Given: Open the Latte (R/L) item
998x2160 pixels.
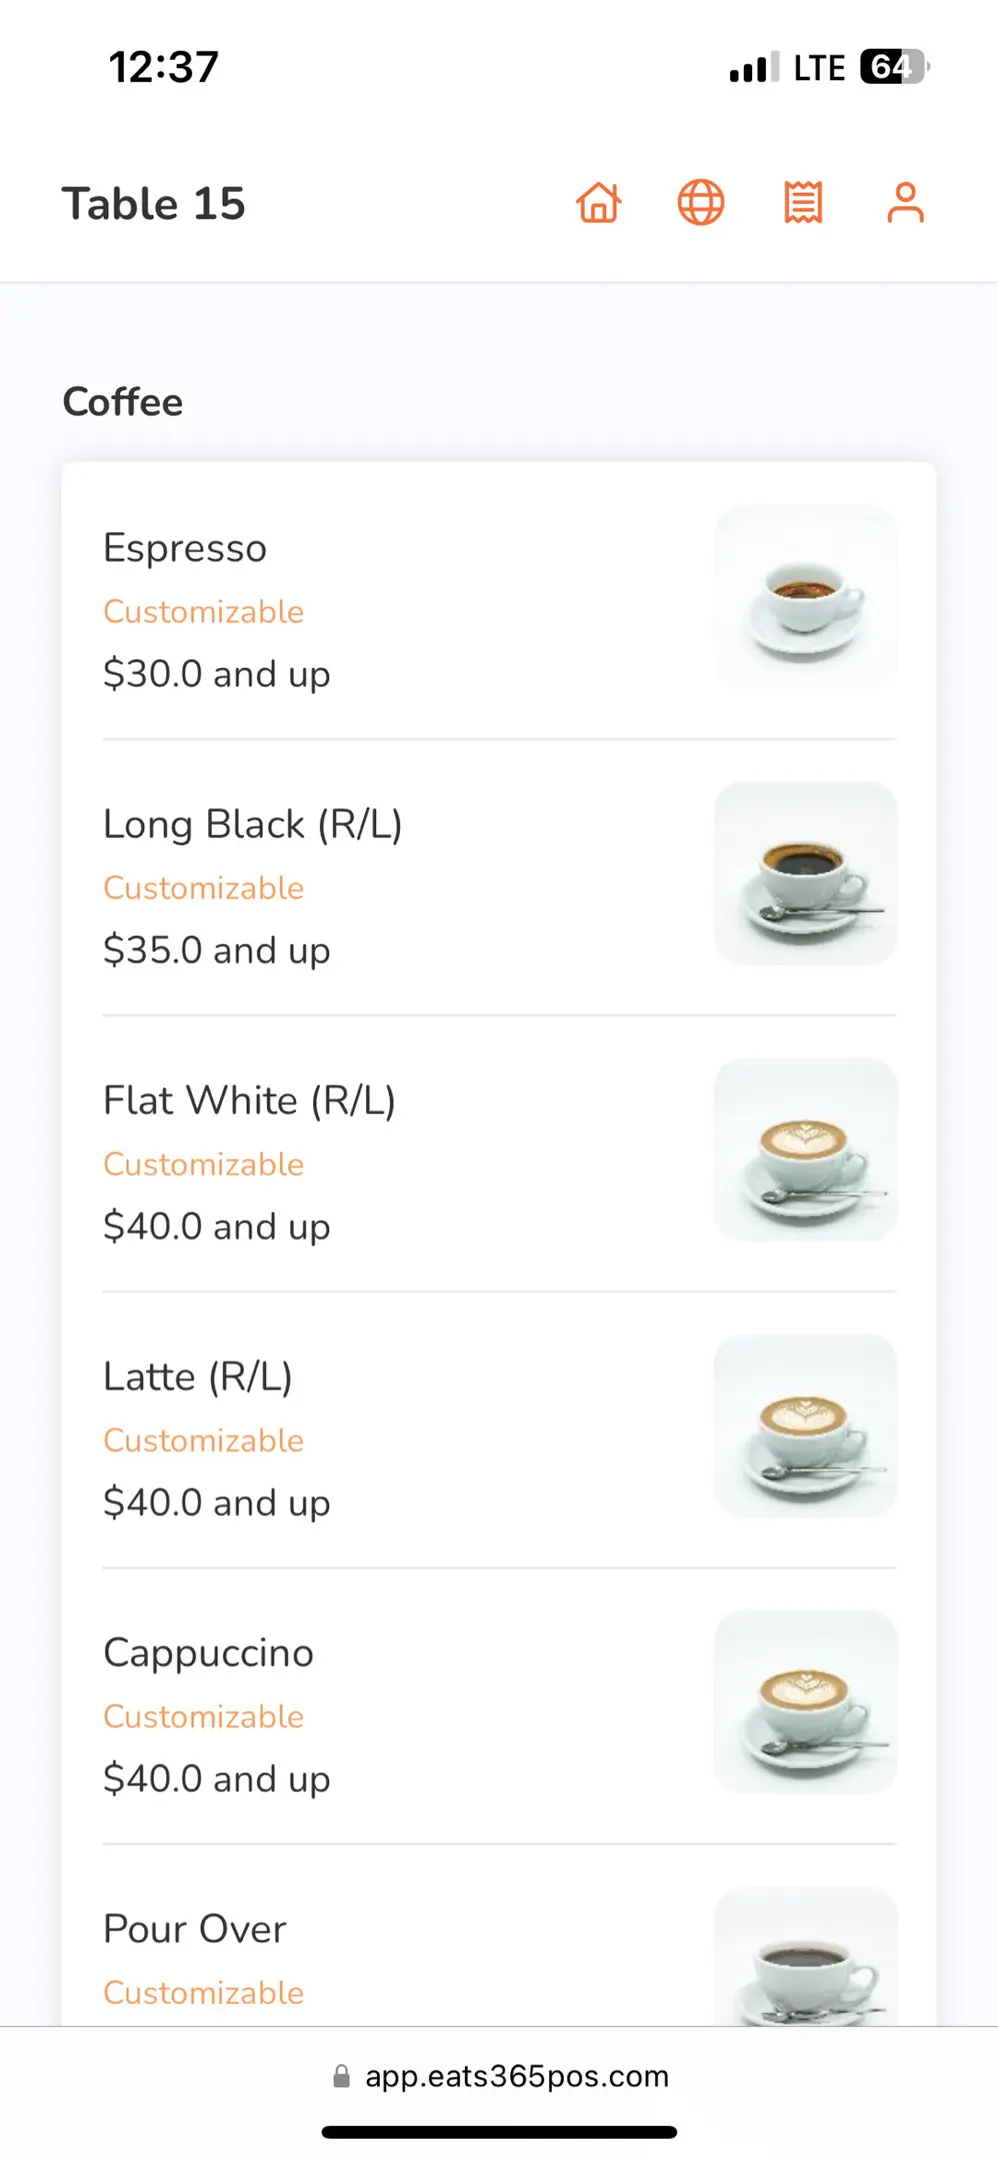Looking at the screenshot, I should [x=197, y=1377].
